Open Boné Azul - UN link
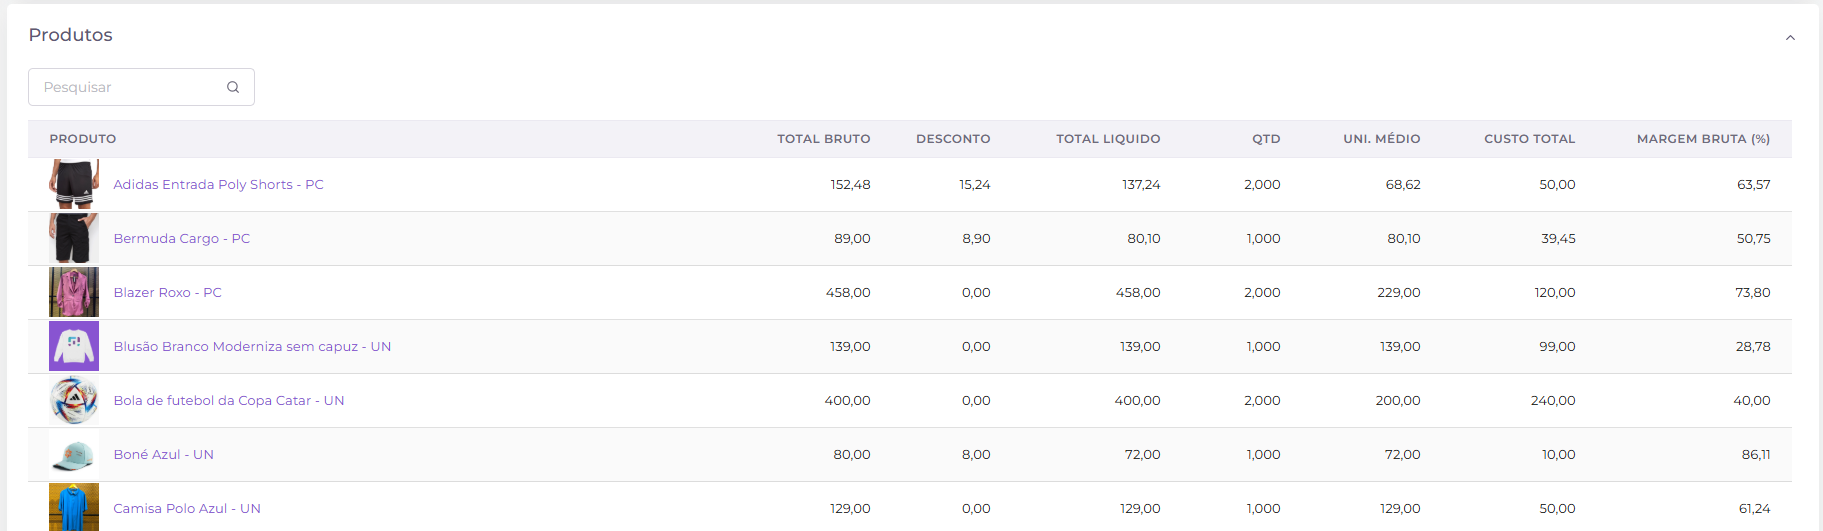1823x531 pixels. 163,455
